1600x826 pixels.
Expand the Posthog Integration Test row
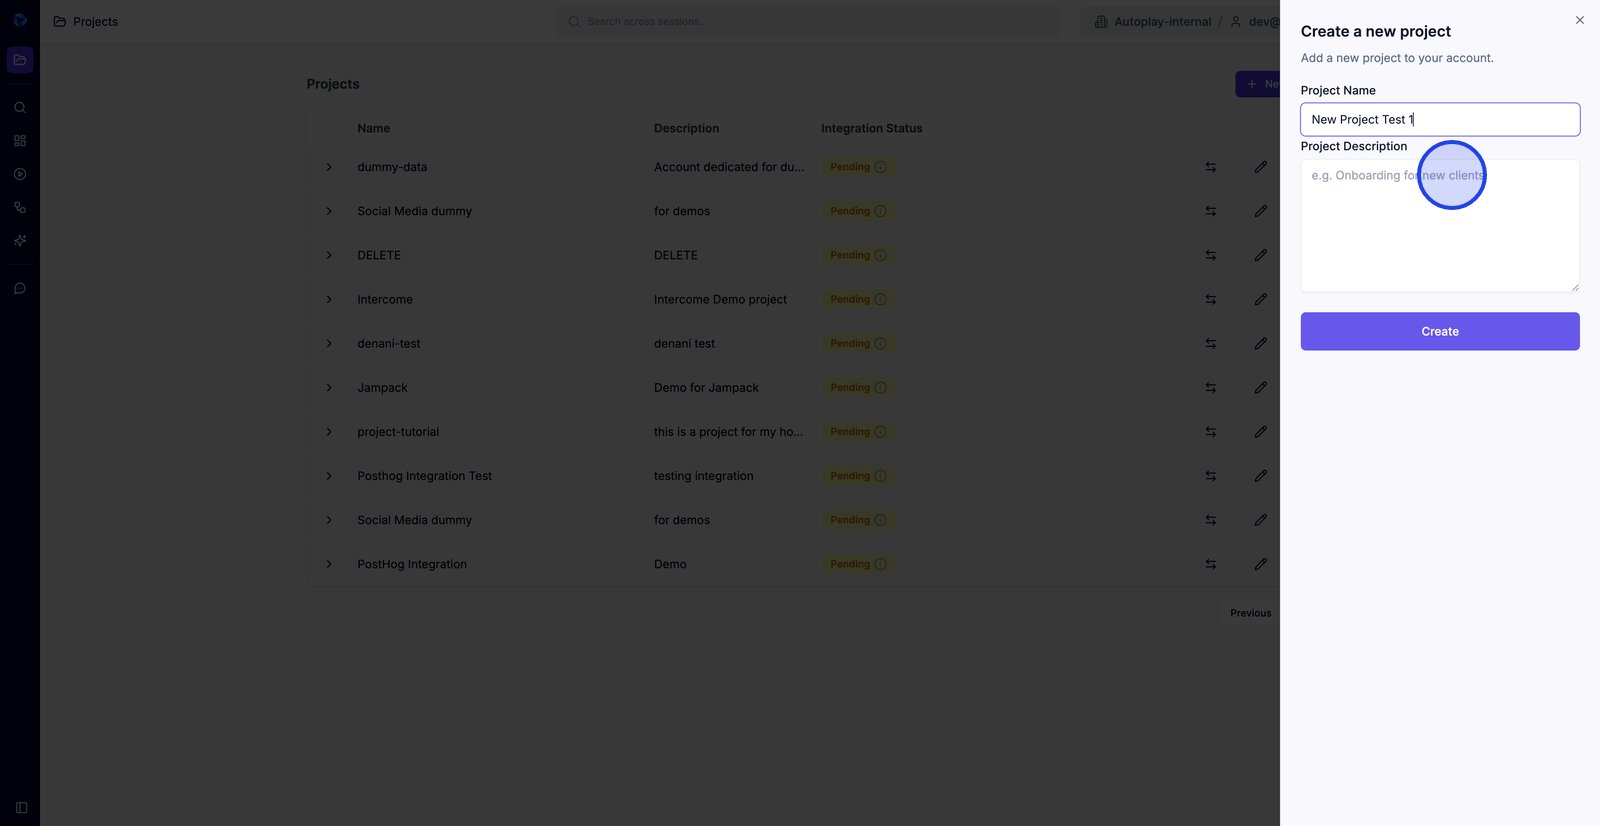coord(329,476)
